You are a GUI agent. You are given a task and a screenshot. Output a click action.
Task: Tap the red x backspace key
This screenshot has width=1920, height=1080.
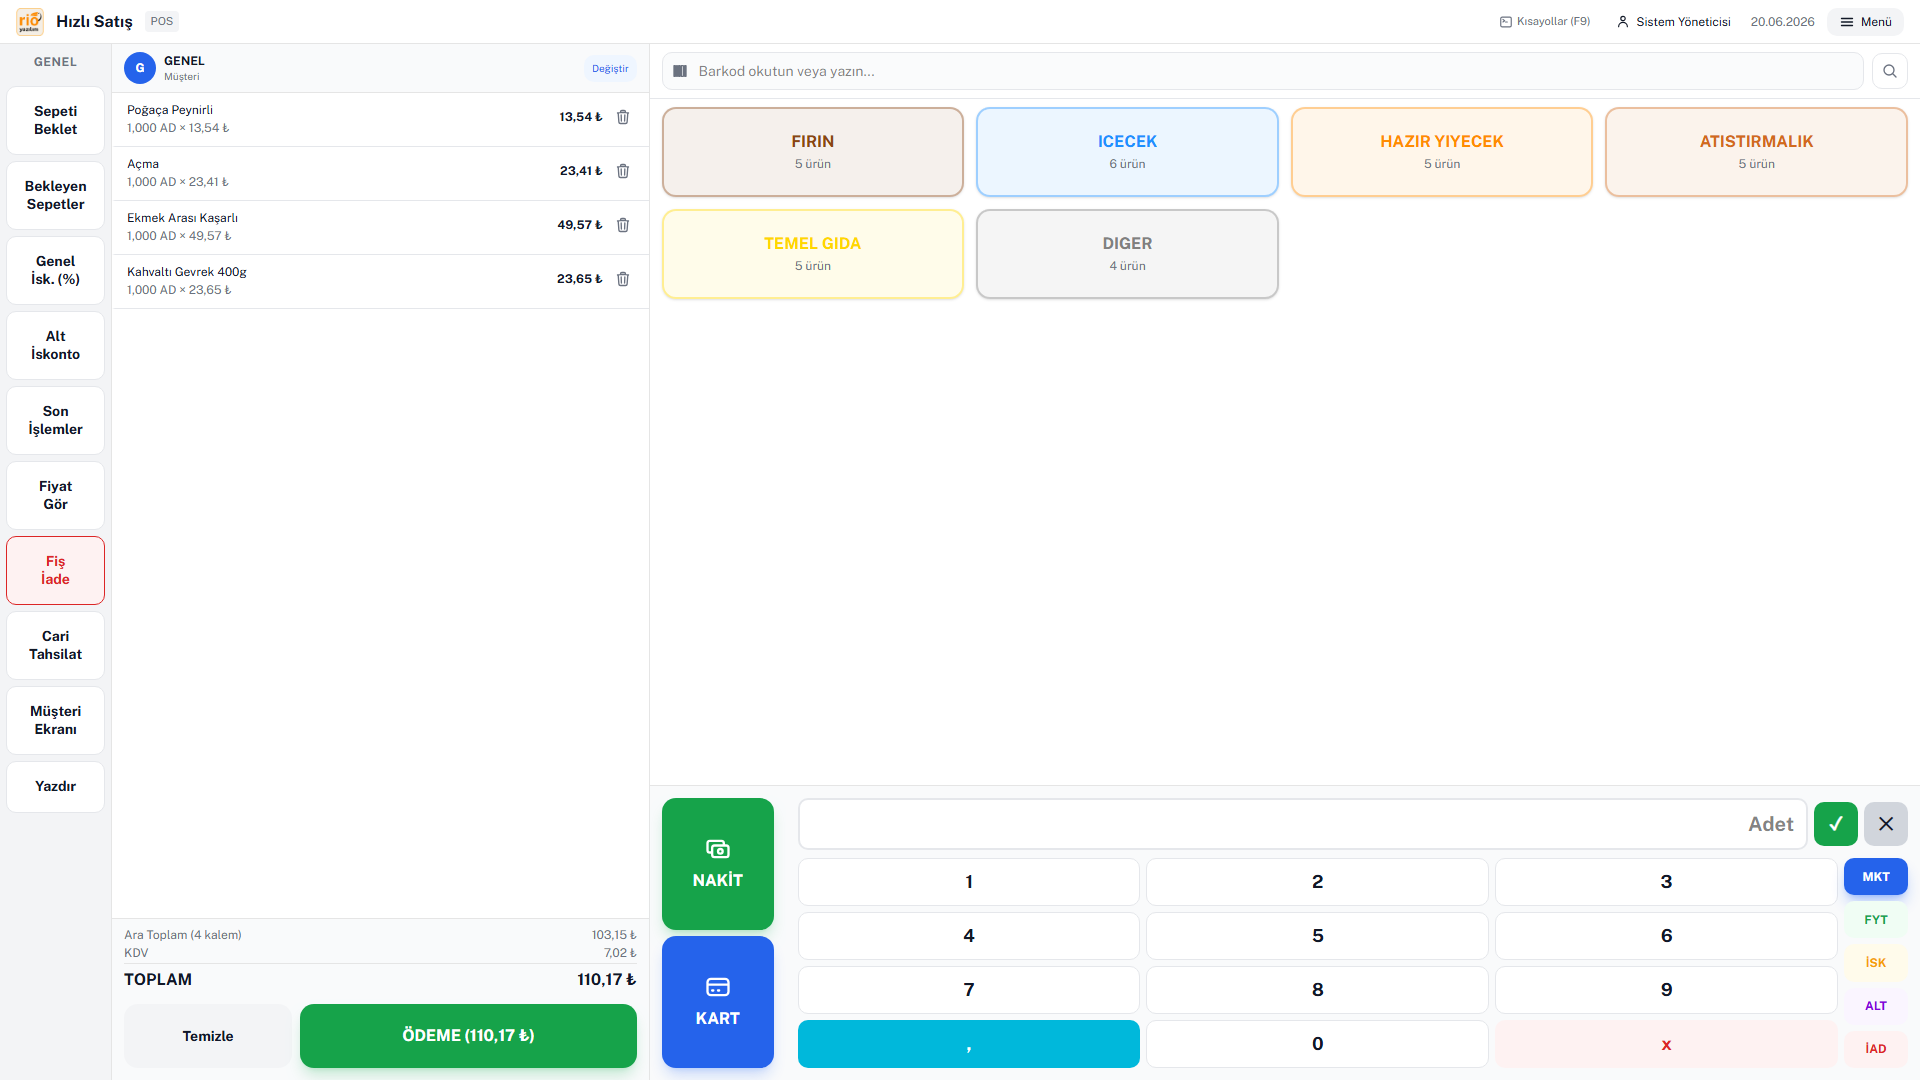click(1666, 1044)
